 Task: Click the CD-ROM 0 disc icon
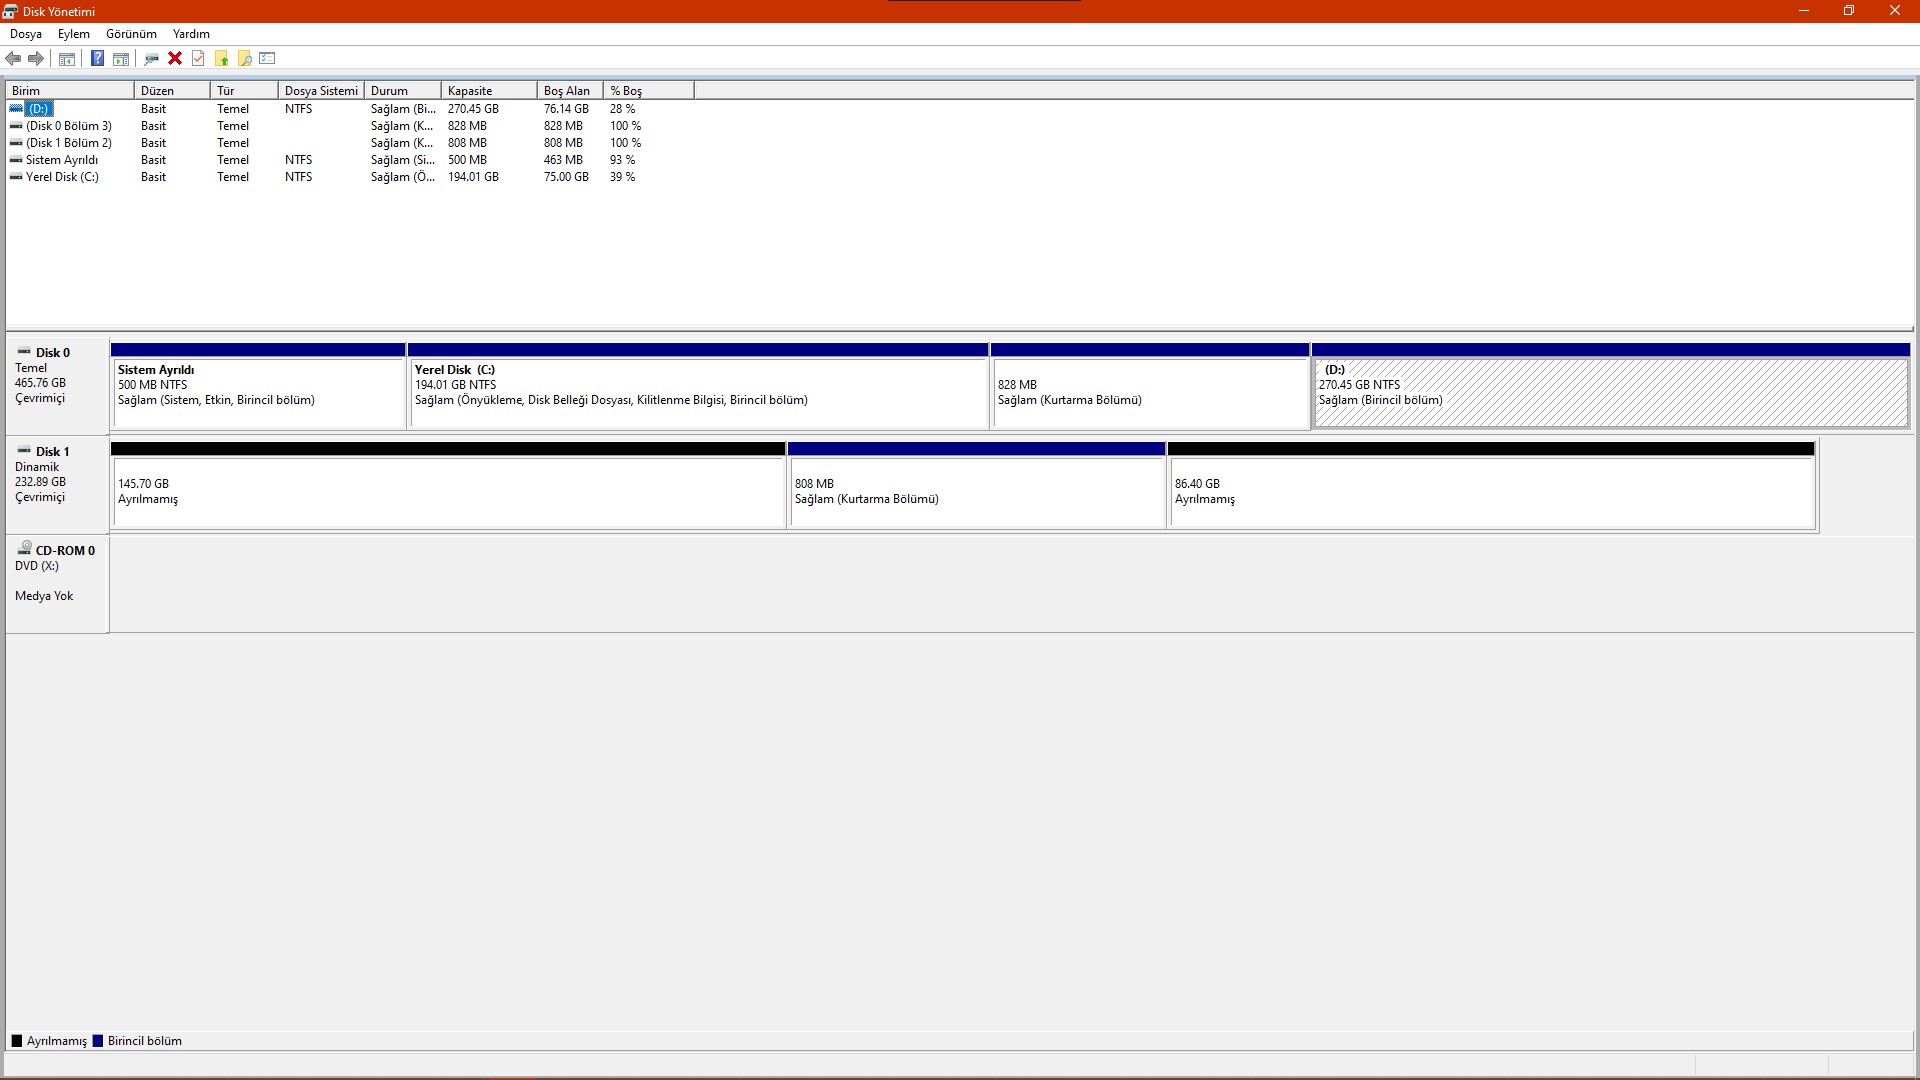tap(24, 549)
